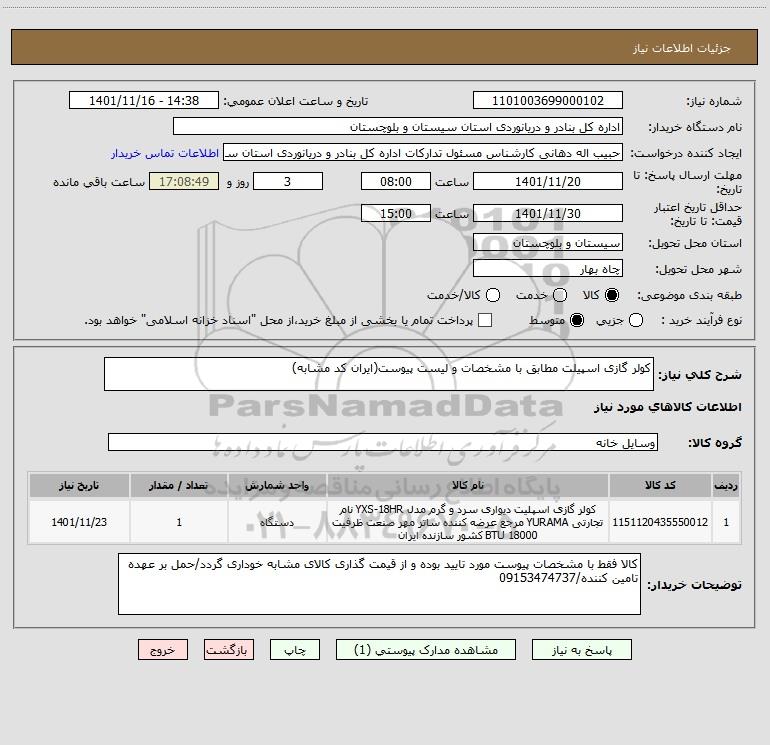The width and height of the screenshot is (770, 745).
Task: Click the اطلاعات کالاهای مورد نیاز heading
Action: (x=667, y=407)
